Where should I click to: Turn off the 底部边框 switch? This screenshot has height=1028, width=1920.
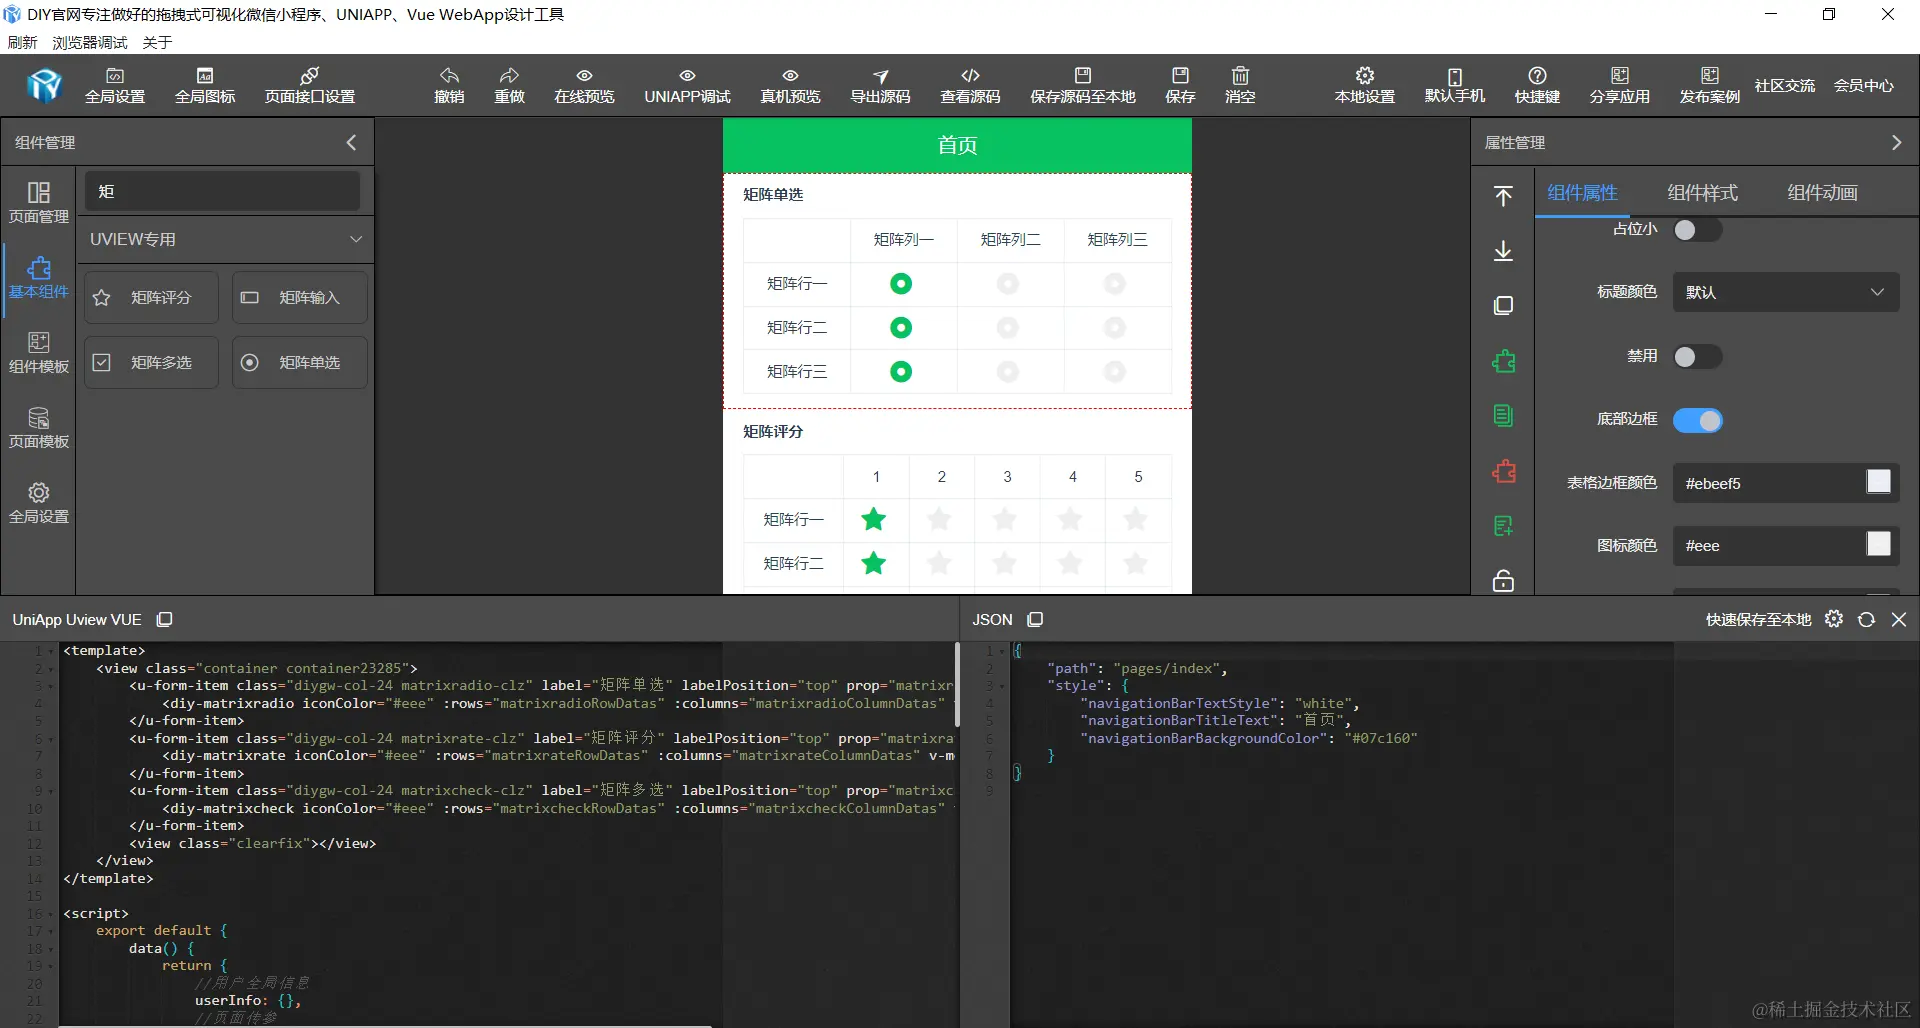[1698, 420]
